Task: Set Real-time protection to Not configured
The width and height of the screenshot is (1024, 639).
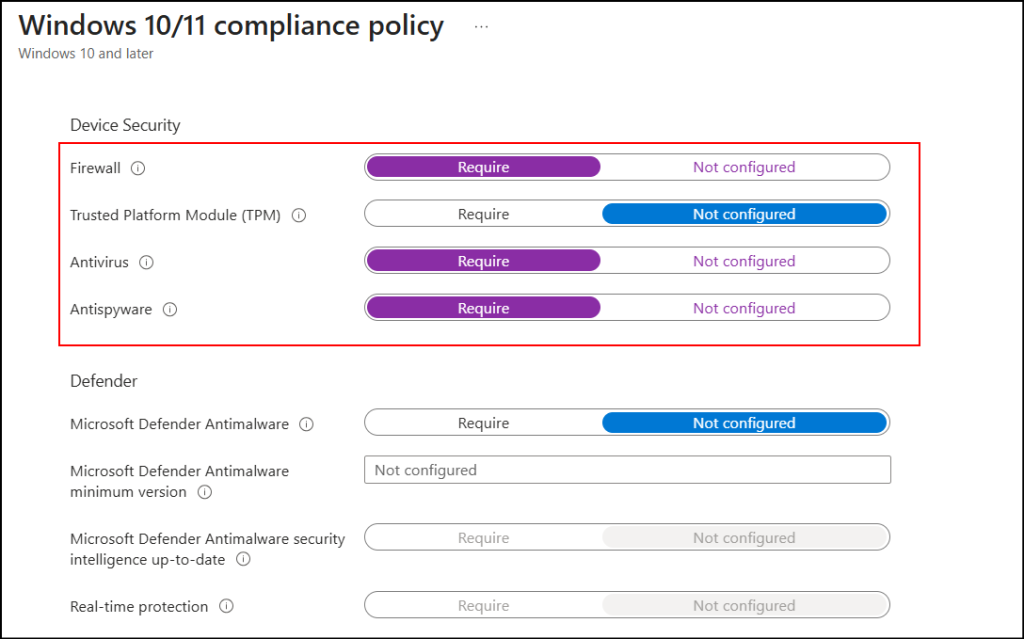Action: [744, 606]
